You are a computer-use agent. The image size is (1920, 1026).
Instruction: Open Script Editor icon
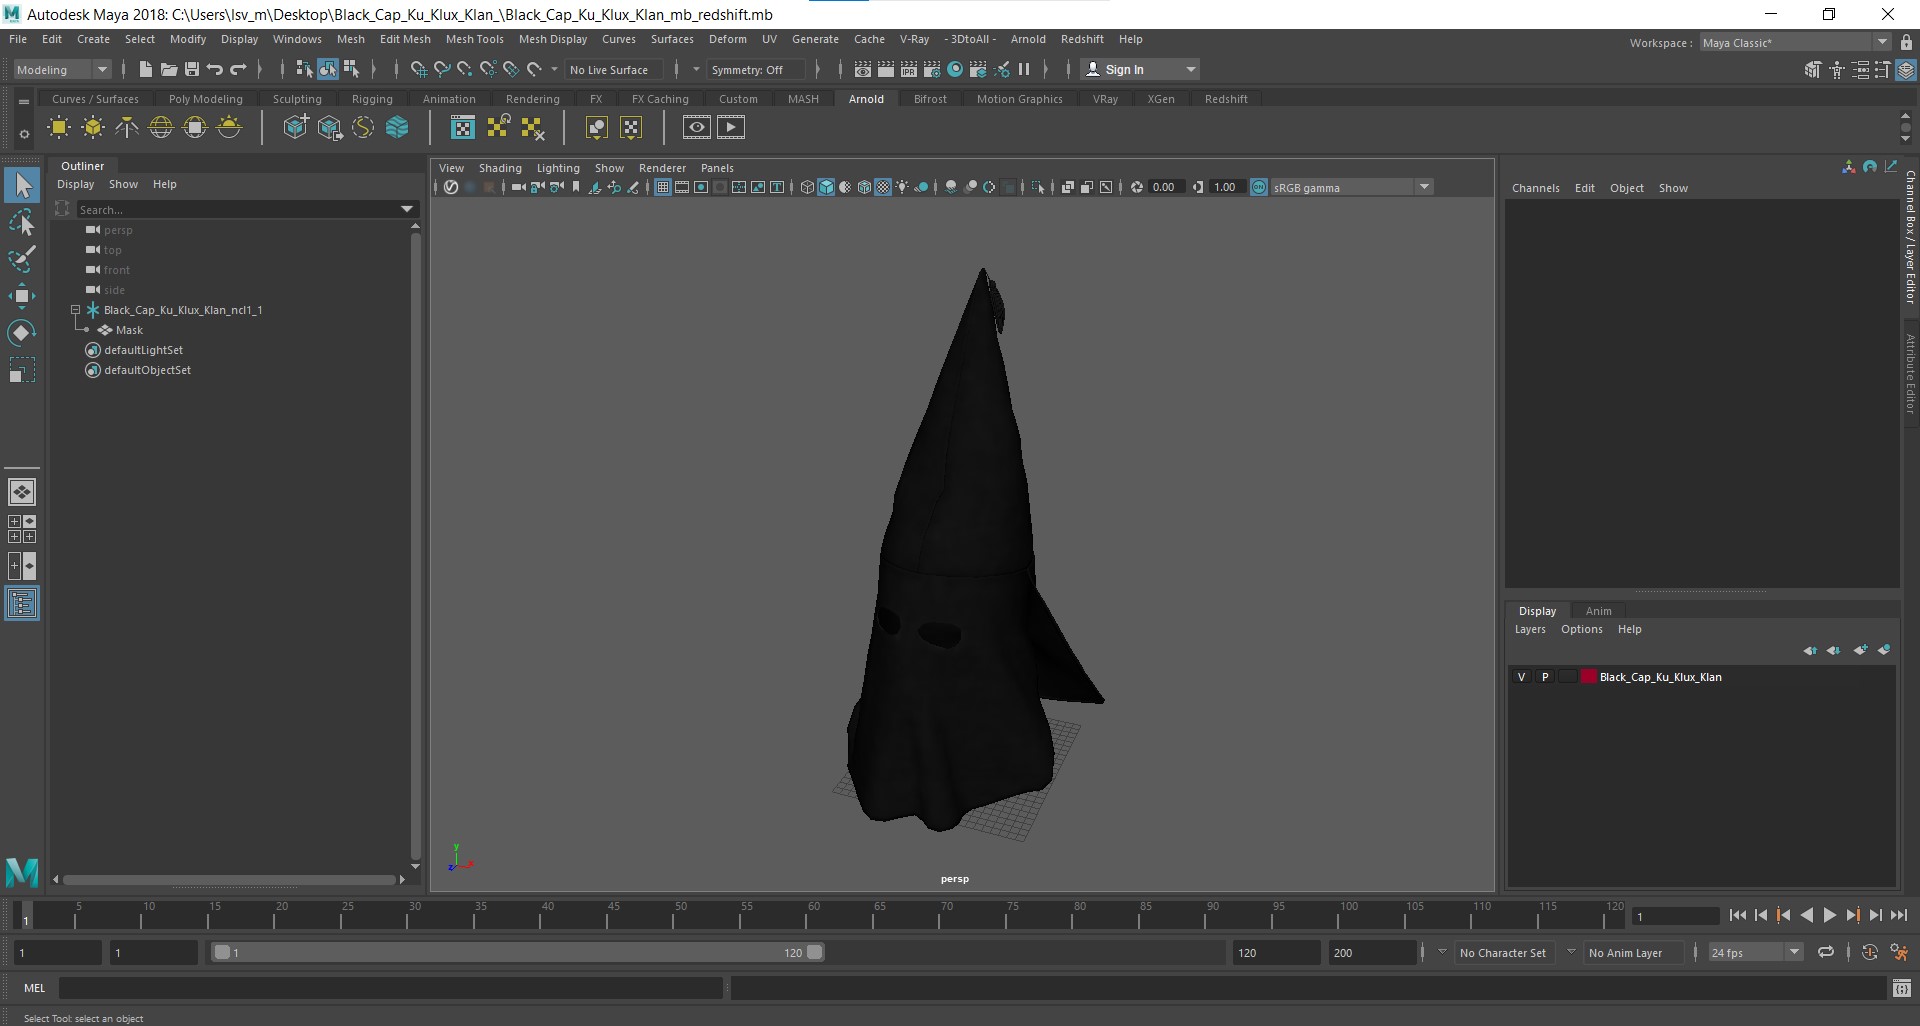pos(1902,989)
